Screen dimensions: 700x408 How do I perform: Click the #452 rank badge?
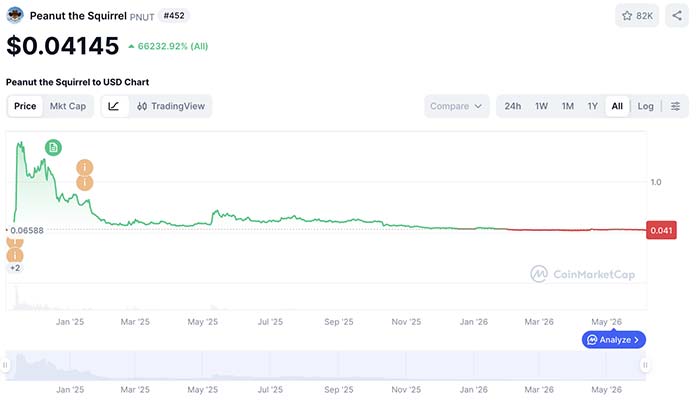(174, 16)
